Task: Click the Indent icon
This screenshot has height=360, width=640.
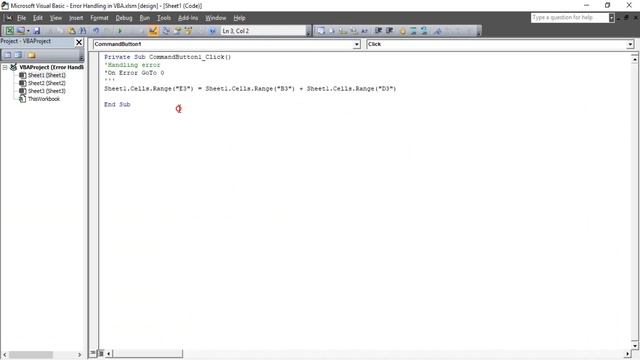Action: (x=378, y=31)
